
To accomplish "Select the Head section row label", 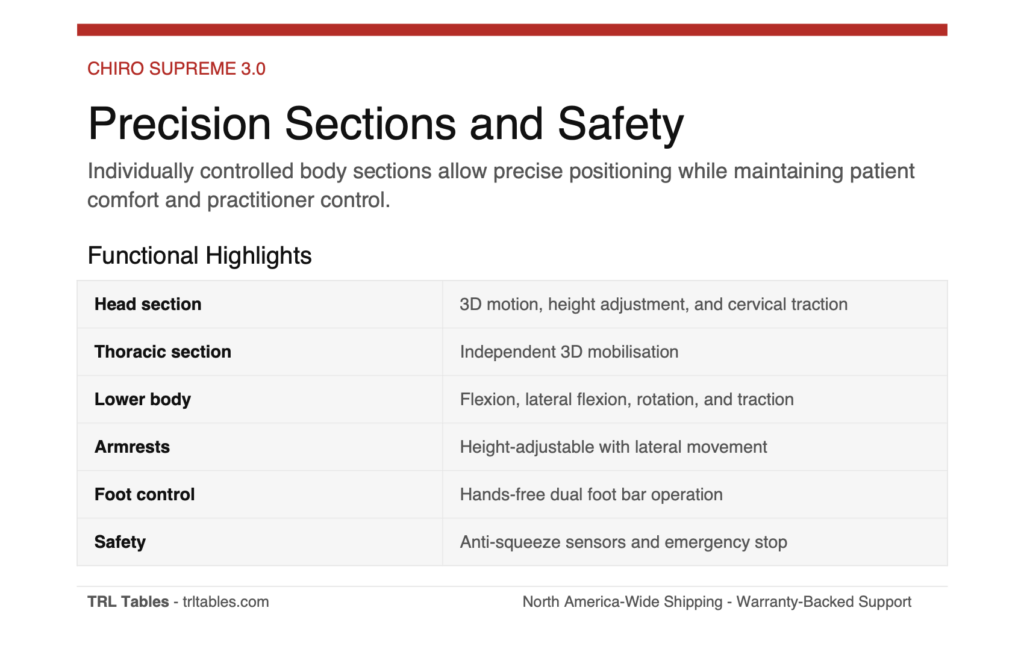I will coord(148,304).
